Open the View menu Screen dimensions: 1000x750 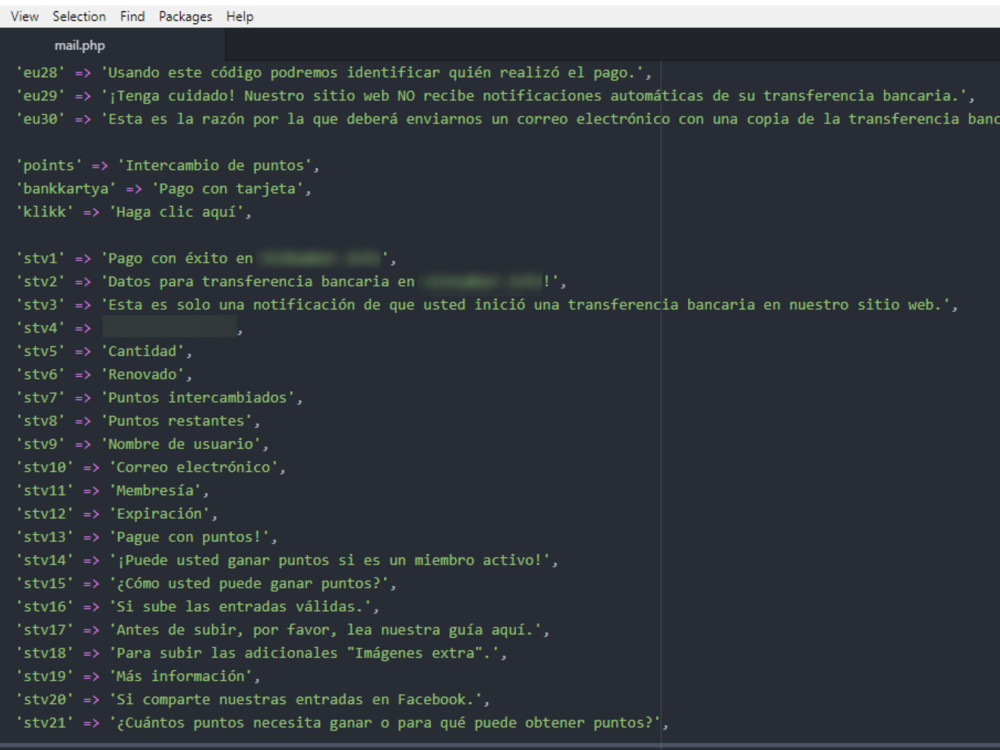pos(24,17)
